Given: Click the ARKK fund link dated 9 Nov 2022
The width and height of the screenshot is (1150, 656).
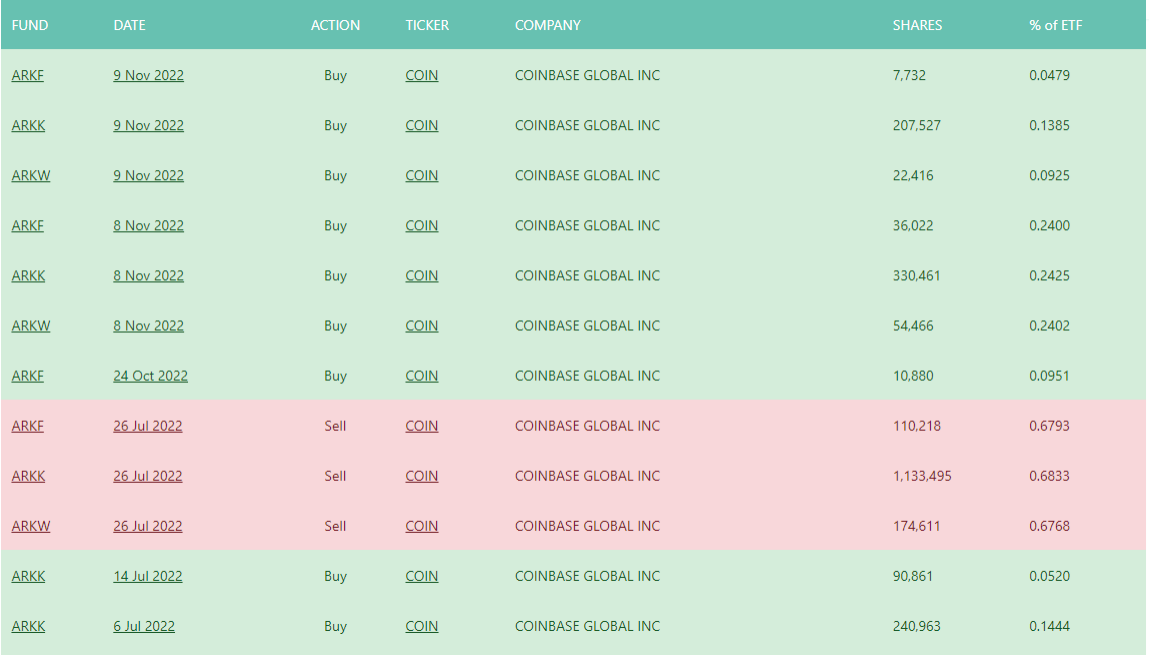Looking at the screenshot, I should 28,125.
